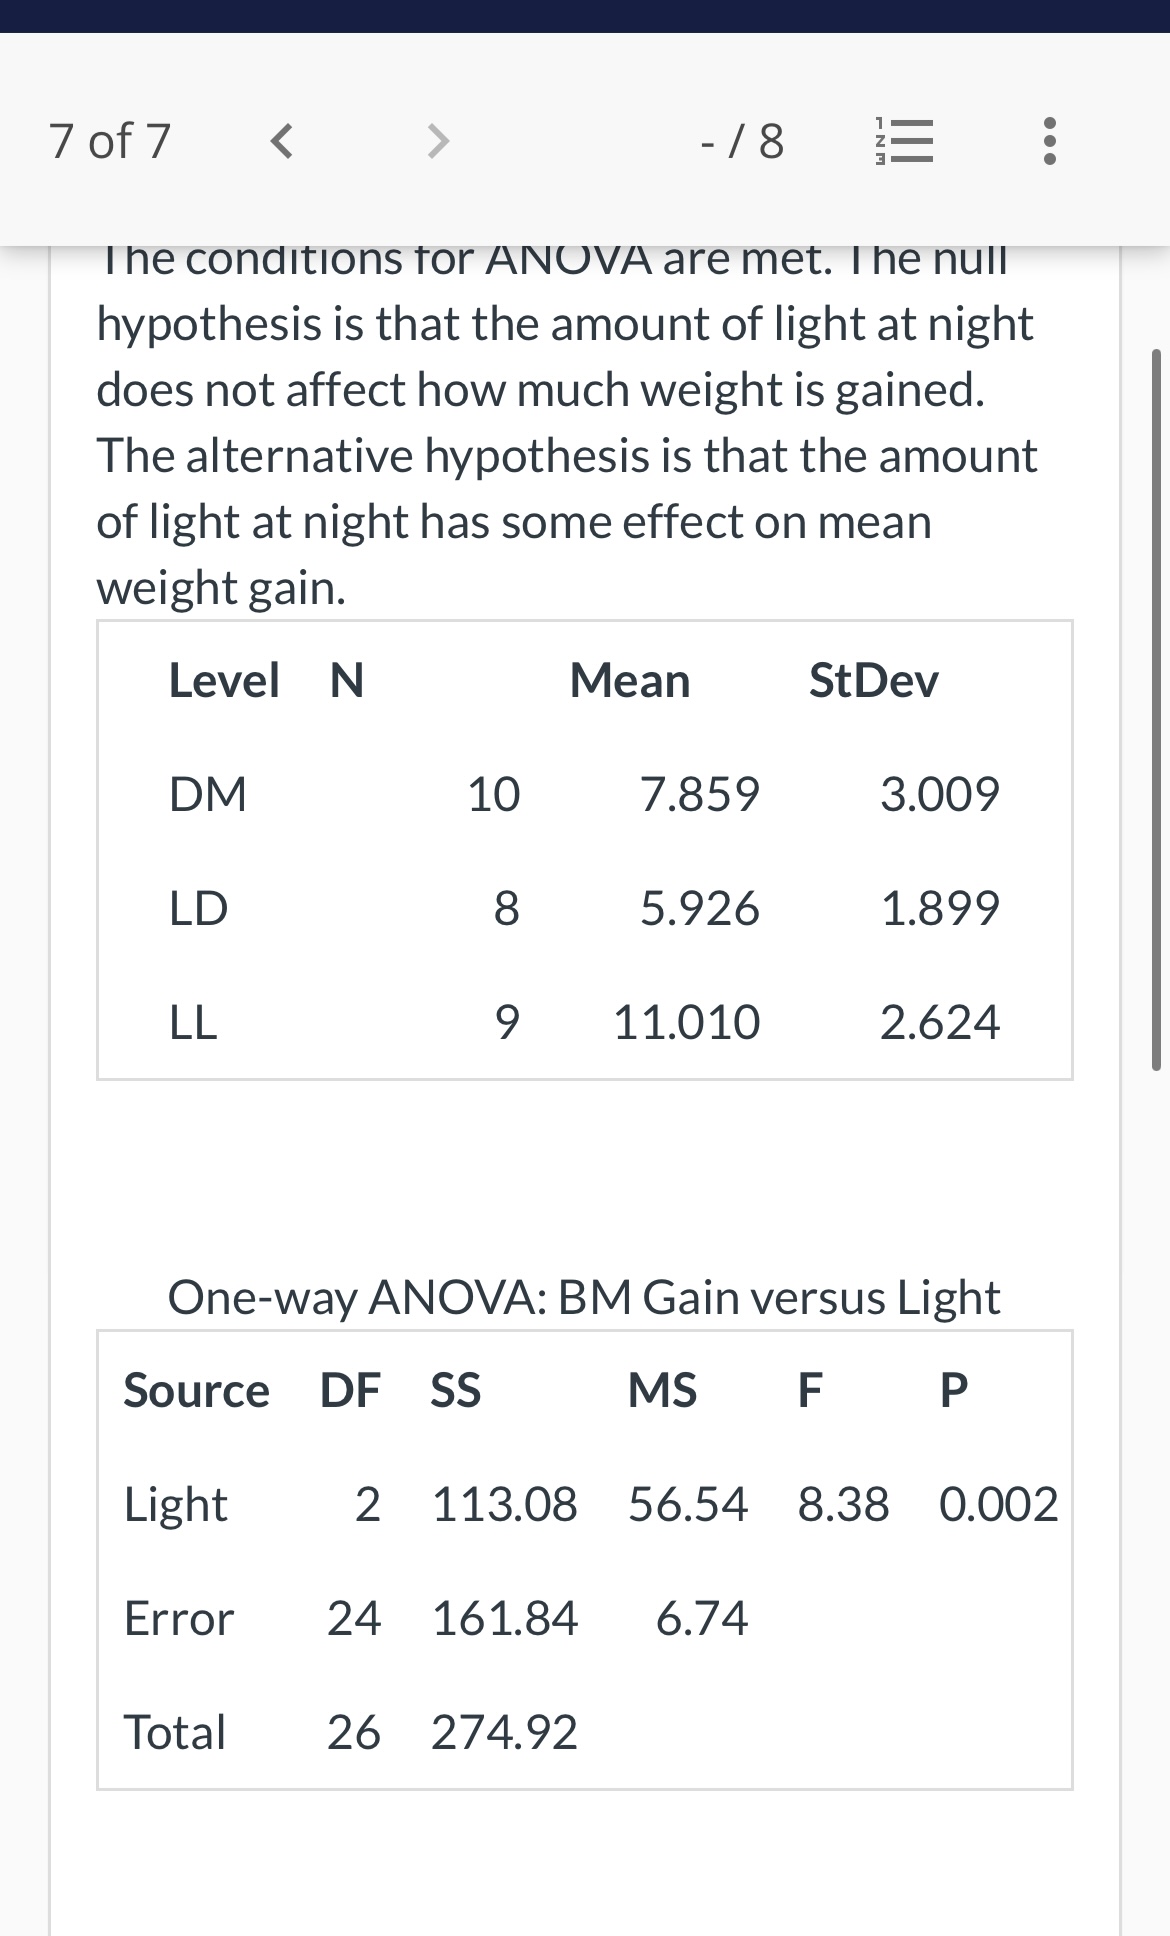Screen dimensions: 1170x1936
Task: Select the DM level row
Action: click(x=207, y=793)
